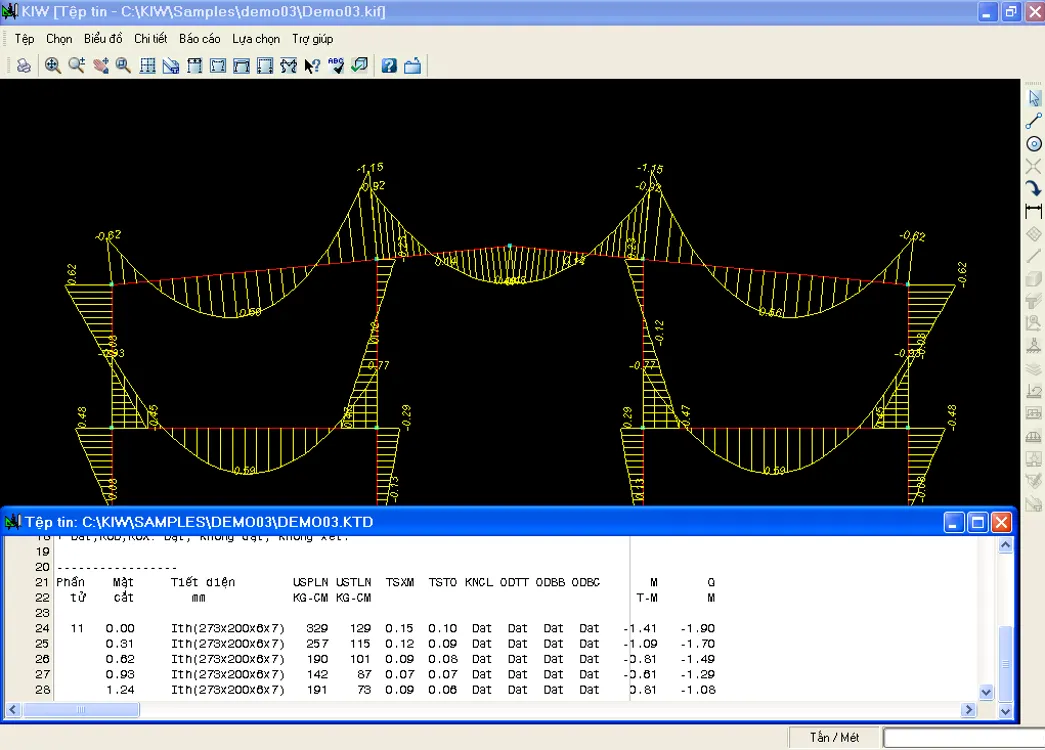
Task: Click the grid display toolbar icon
Action: (147, 66)
